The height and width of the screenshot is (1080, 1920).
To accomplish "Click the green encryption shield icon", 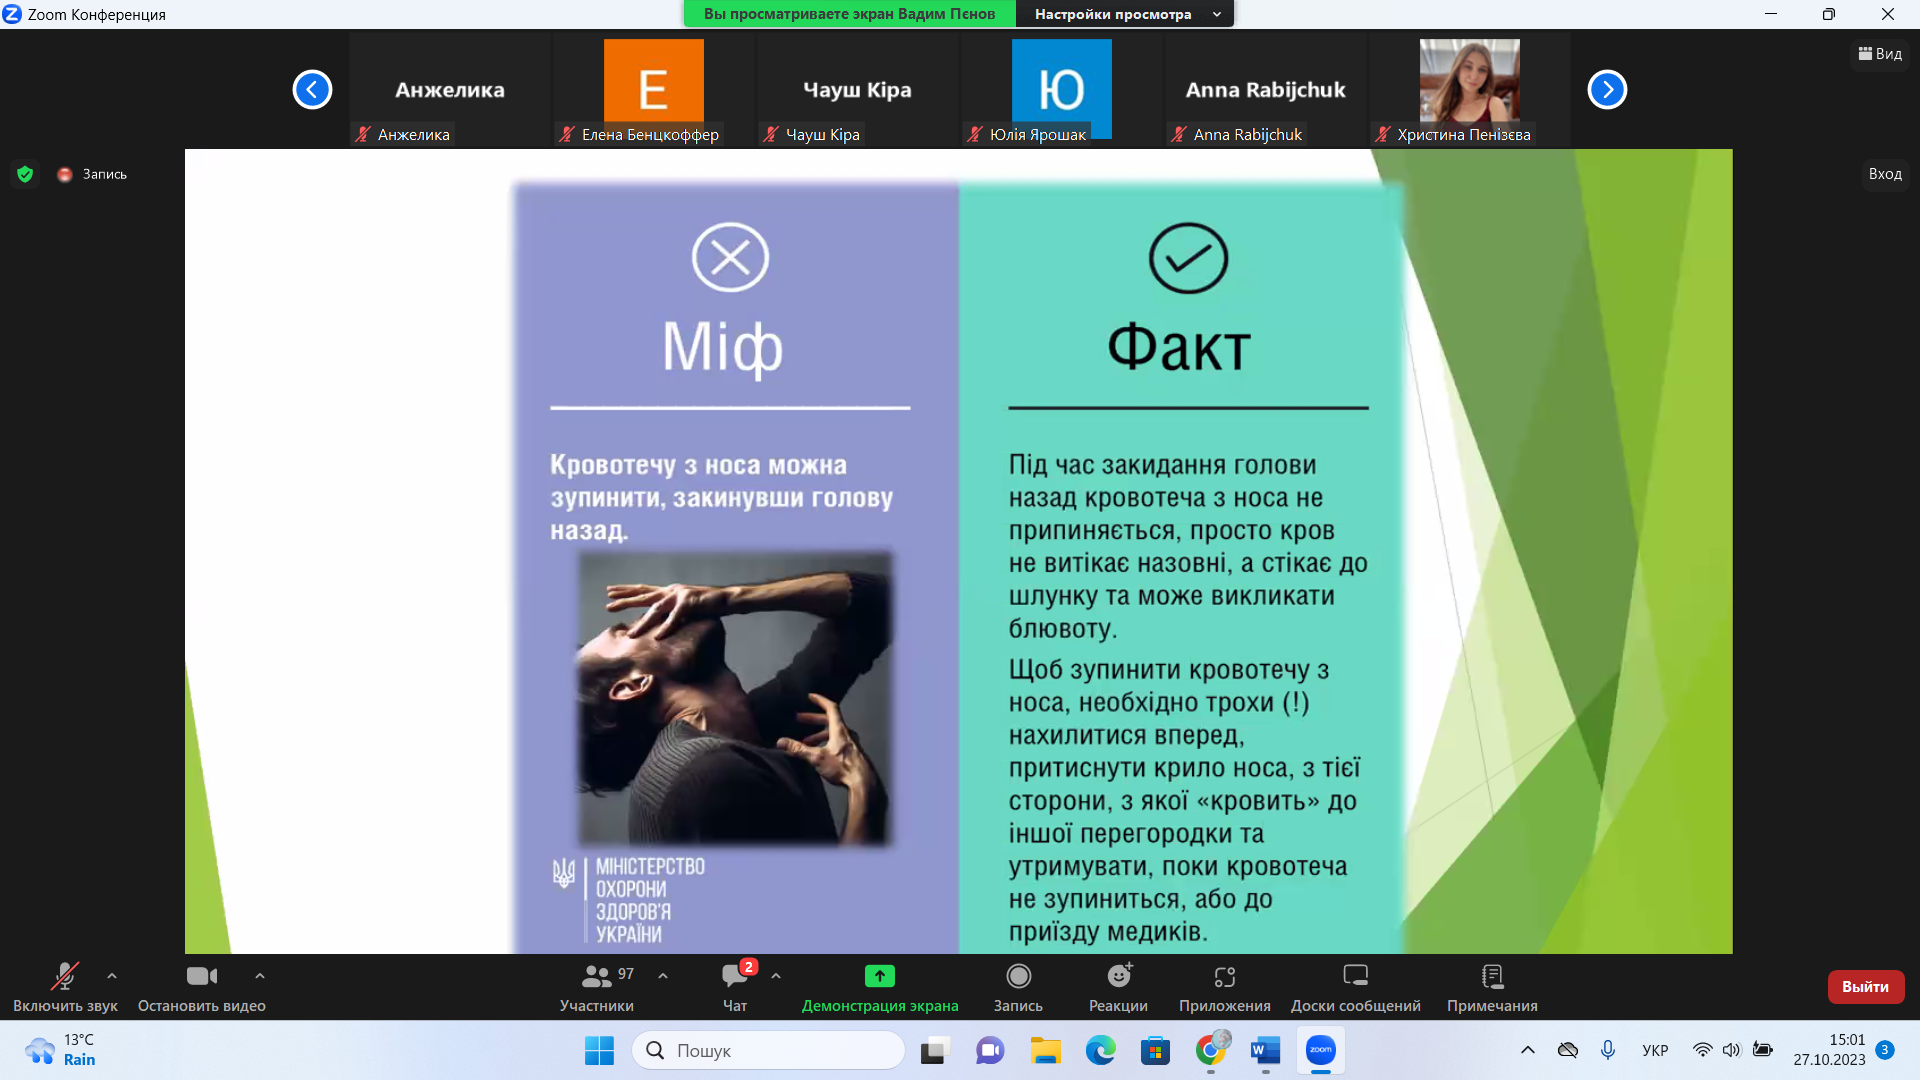I will pos(26,174).
